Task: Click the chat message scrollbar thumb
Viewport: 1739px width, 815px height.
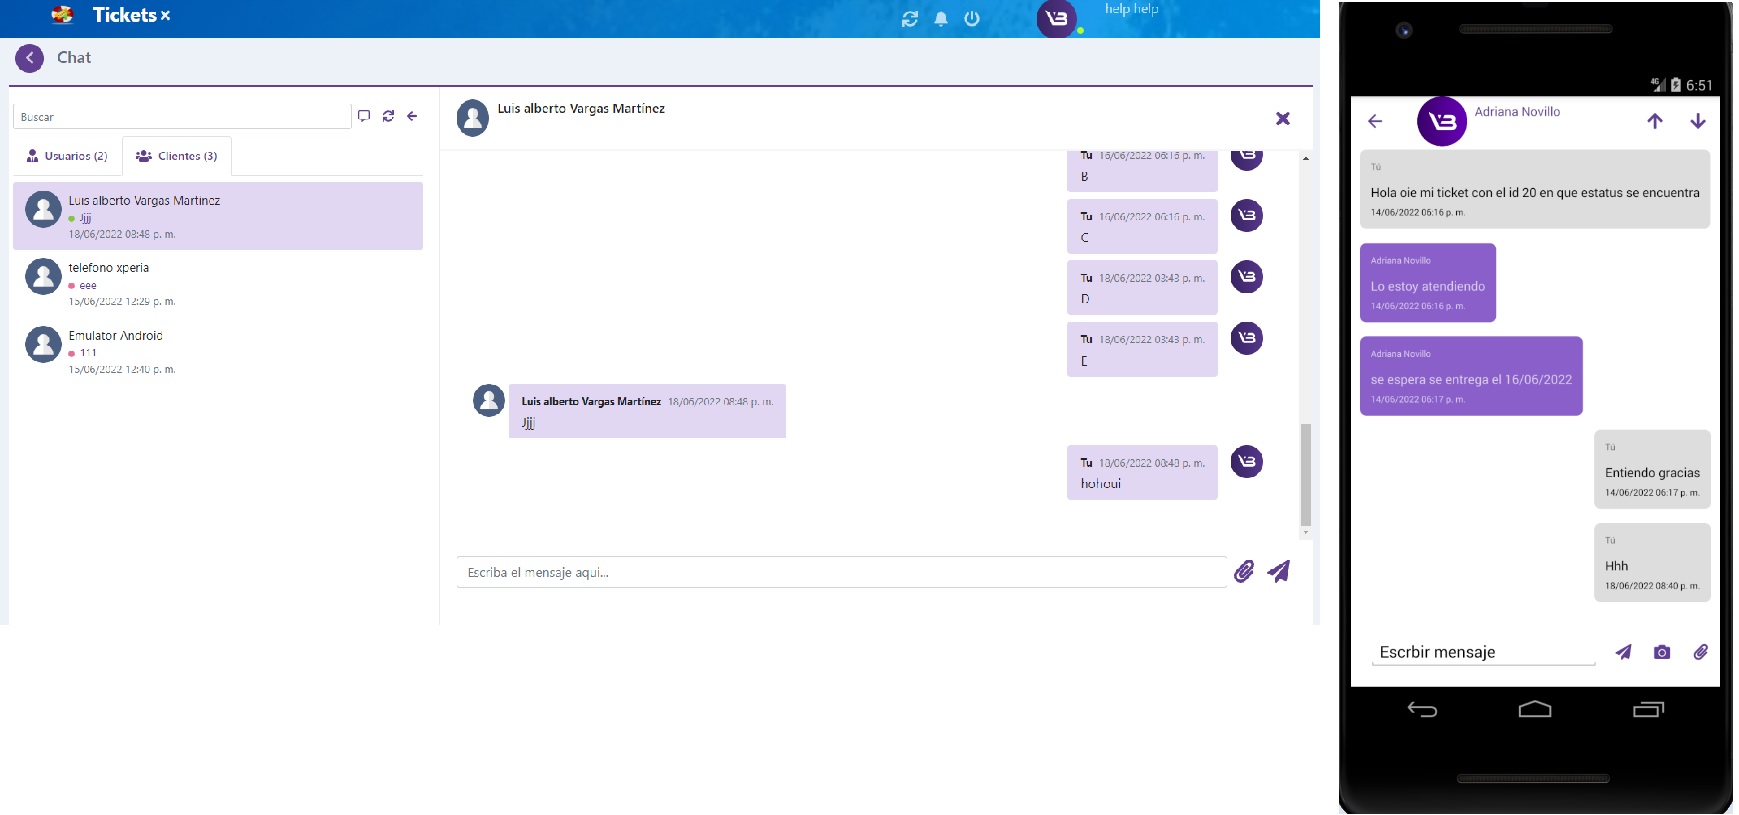Action: click(1305, 474)
